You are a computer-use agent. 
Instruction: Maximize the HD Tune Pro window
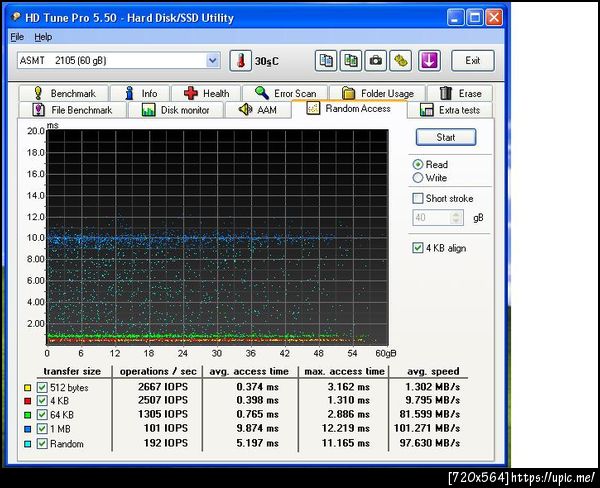point(475,18)
